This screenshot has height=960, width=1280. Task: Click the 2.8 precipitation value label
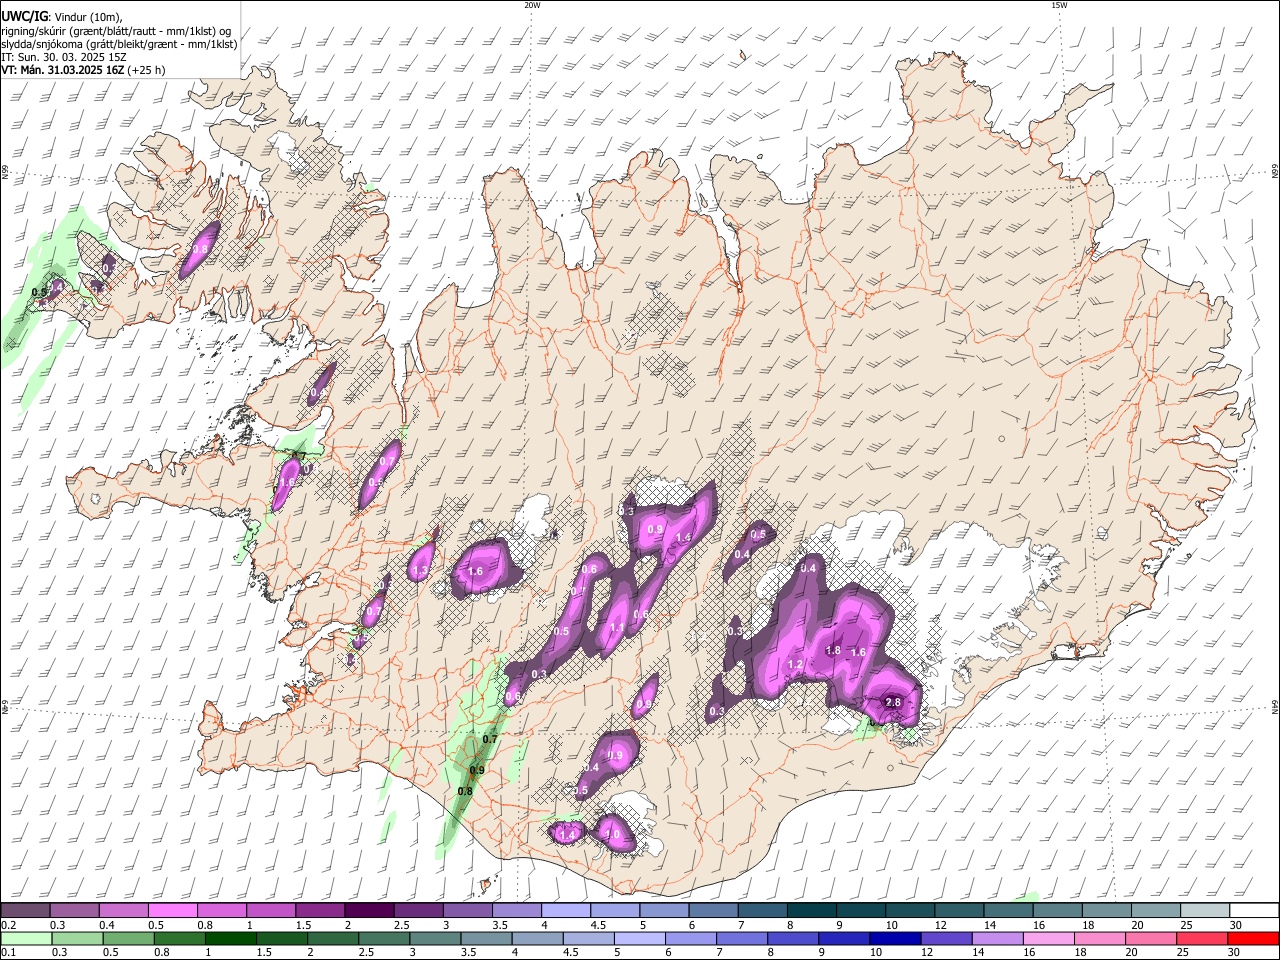pos(894,703)
